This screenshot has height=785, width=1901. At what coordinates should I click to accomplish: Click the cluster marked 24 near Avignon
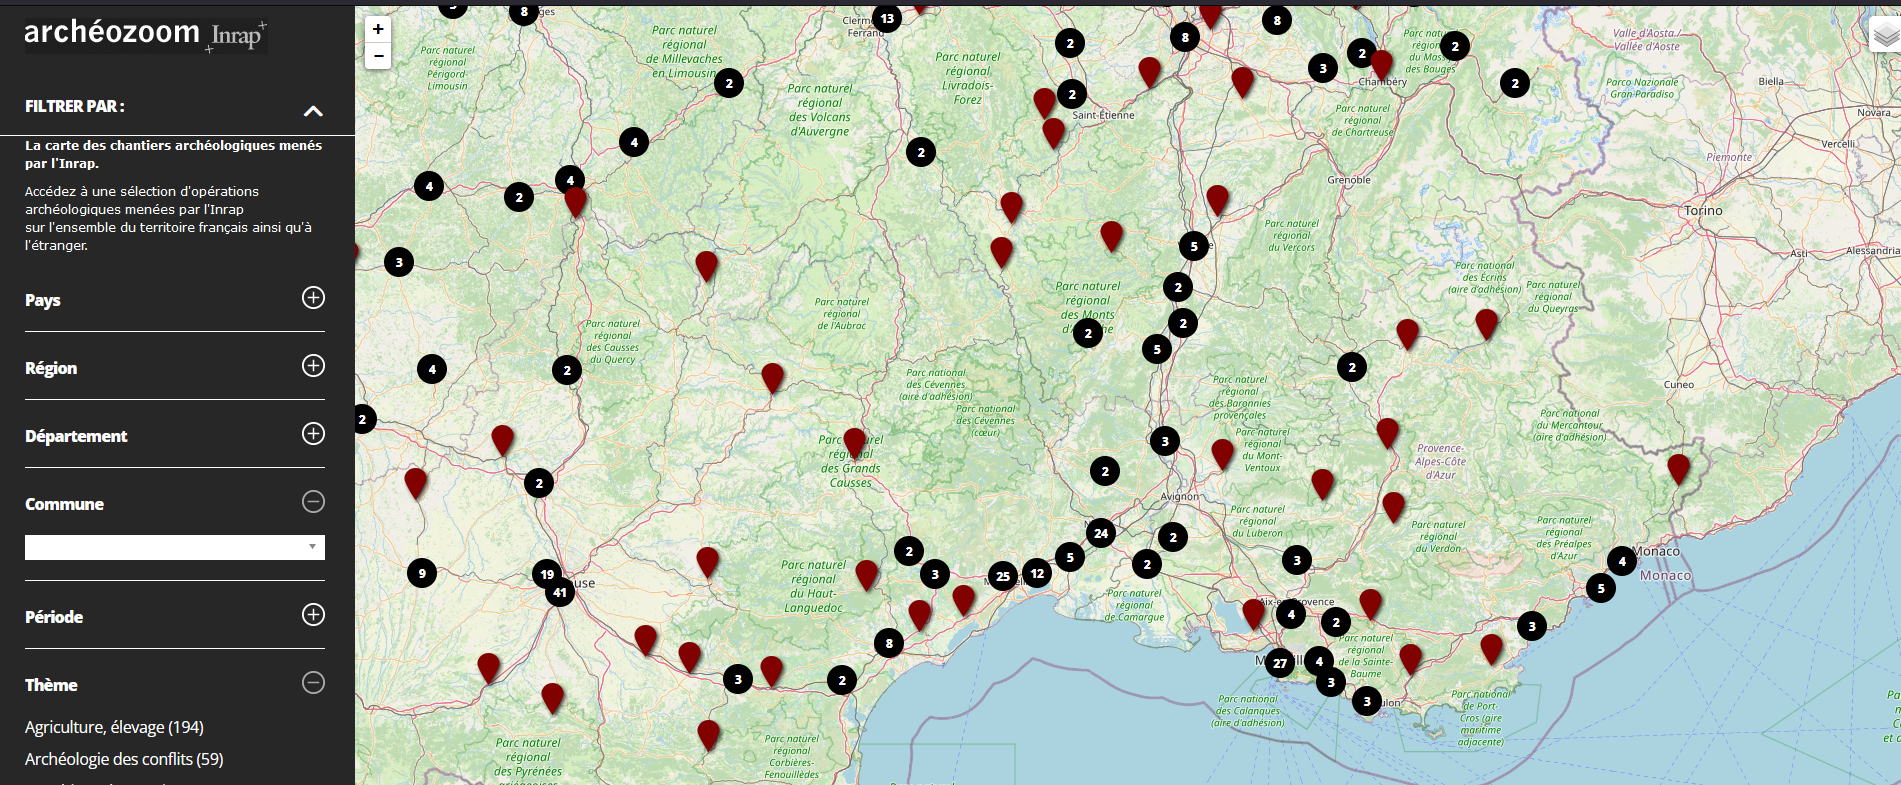pyautogui.click(x=1100, y=533)
